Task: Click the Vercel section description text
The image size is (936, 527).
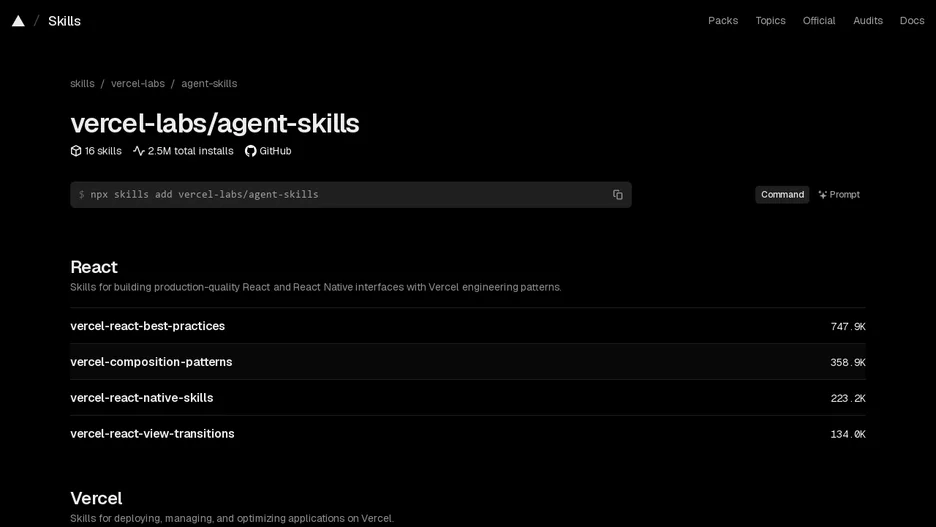Action: click(232, 518)
